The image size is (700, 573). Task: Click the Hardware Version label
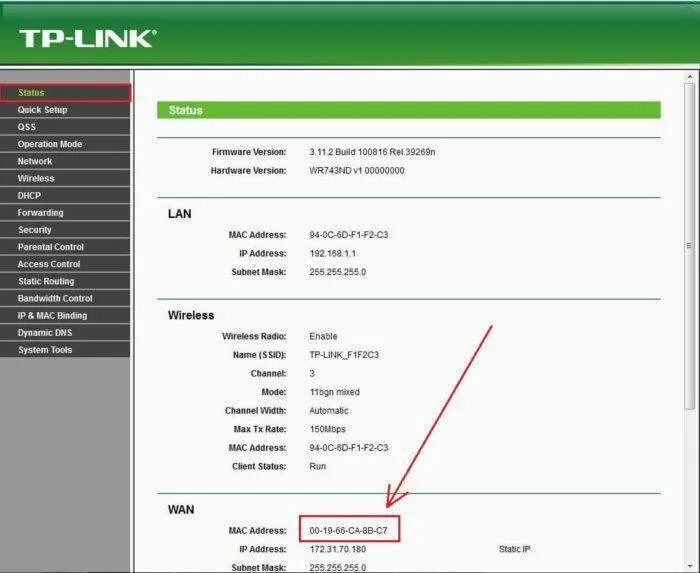click(x=248, y=170)
